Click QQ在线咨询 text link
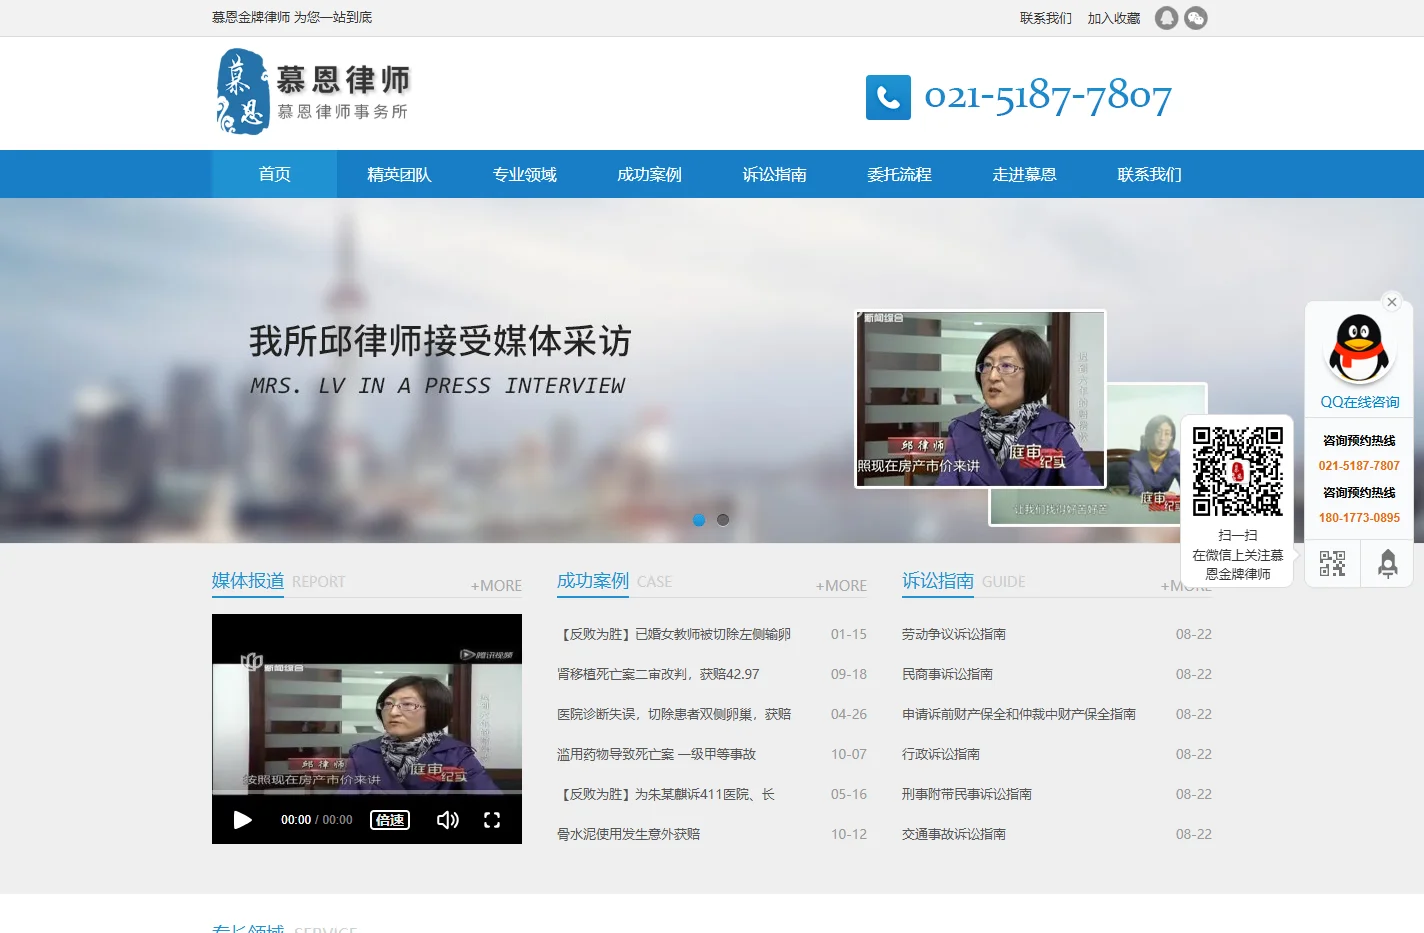This screenshot has width=1424, height=933. coord(1359,402)
